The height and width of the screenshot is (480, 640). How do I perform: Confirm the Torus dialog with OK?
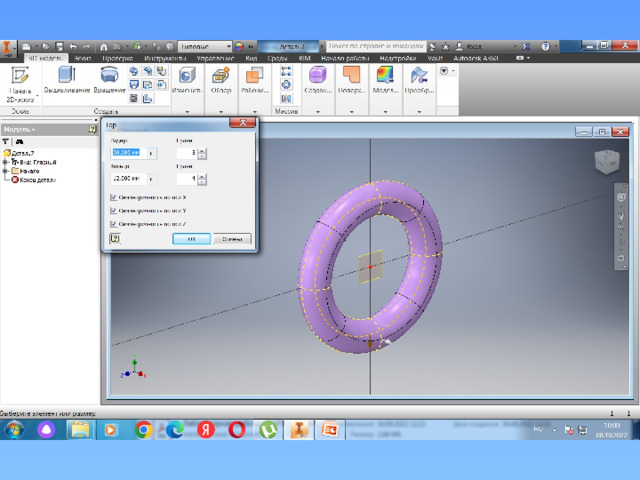(x=190, y=239)
